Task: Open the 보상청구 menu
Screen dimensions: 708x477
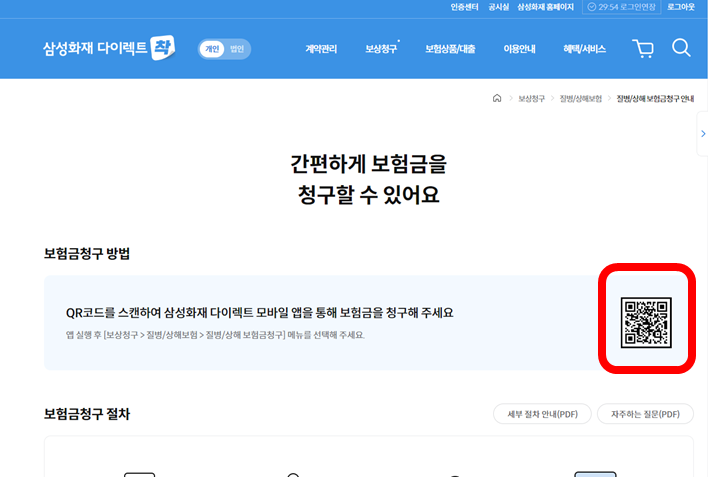Action: point(381,49)
